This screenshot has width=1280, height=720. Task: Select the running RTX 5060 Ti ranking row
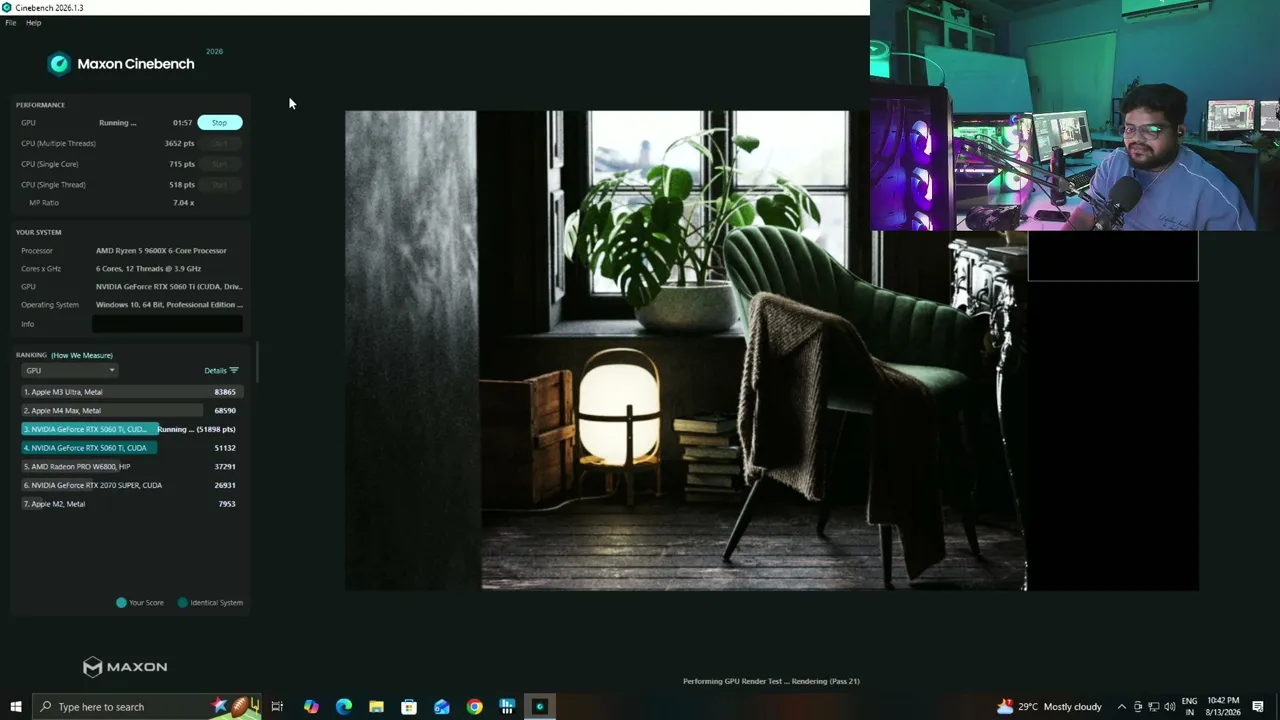pos(130,430)
